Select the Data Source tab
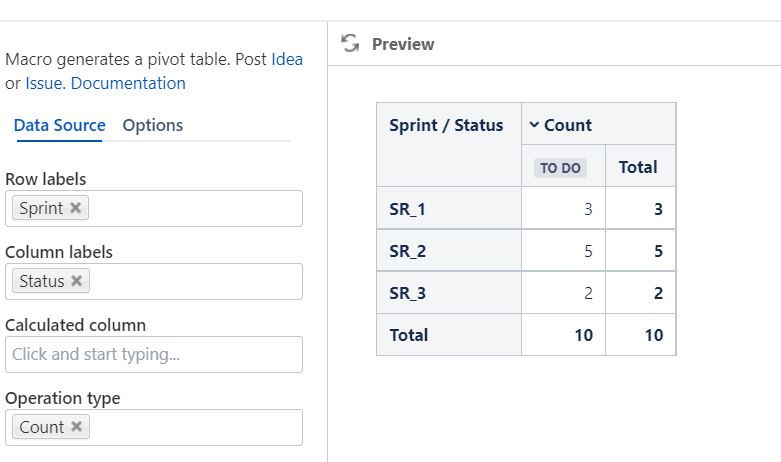Image resolution: width=781 pixels, height=462 pixels. tap(59, 125)
